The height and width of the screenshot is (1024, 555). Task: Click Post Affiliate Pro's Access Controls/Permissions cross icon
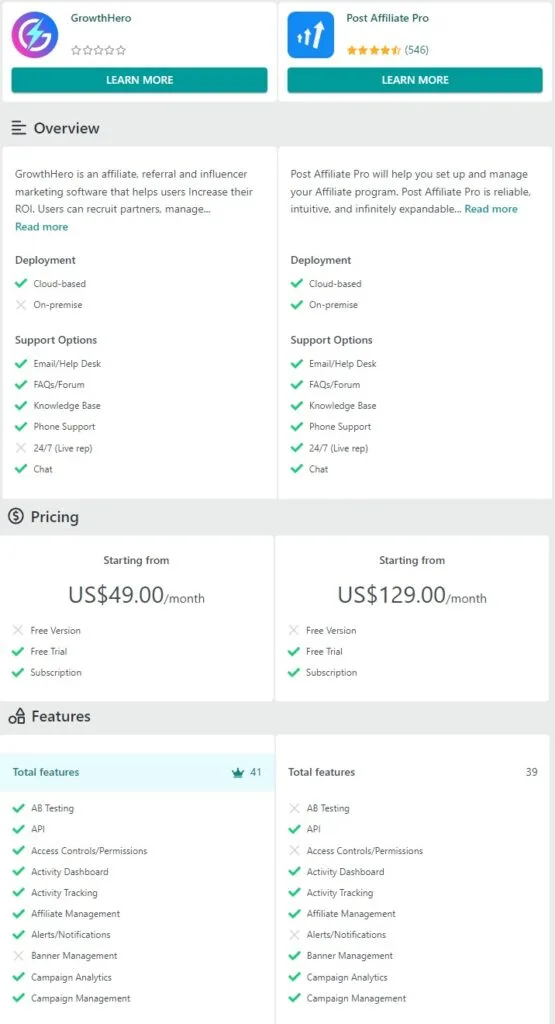pyautogui.click(x=294, y=850)
